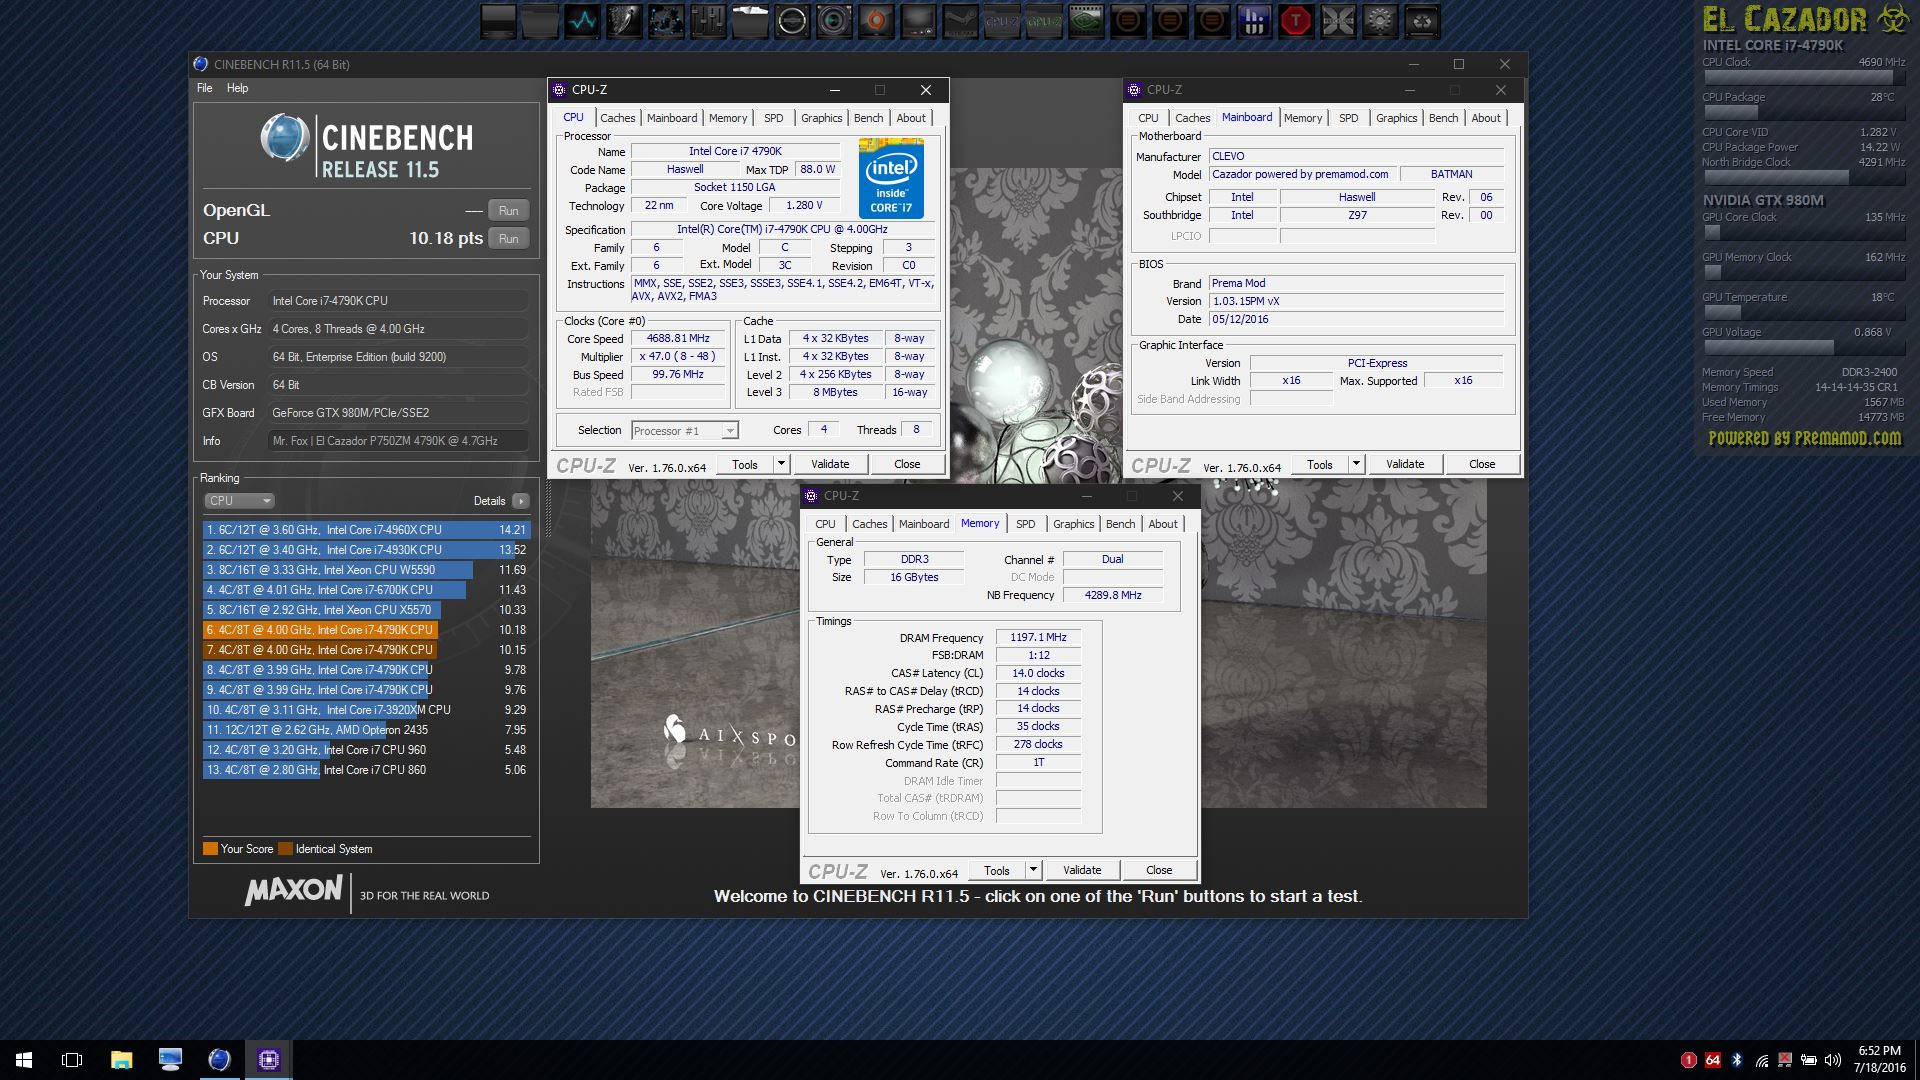Open Tools dropdown arrow in Memory window
1920x1080 pixels.
click(1033, 870)
